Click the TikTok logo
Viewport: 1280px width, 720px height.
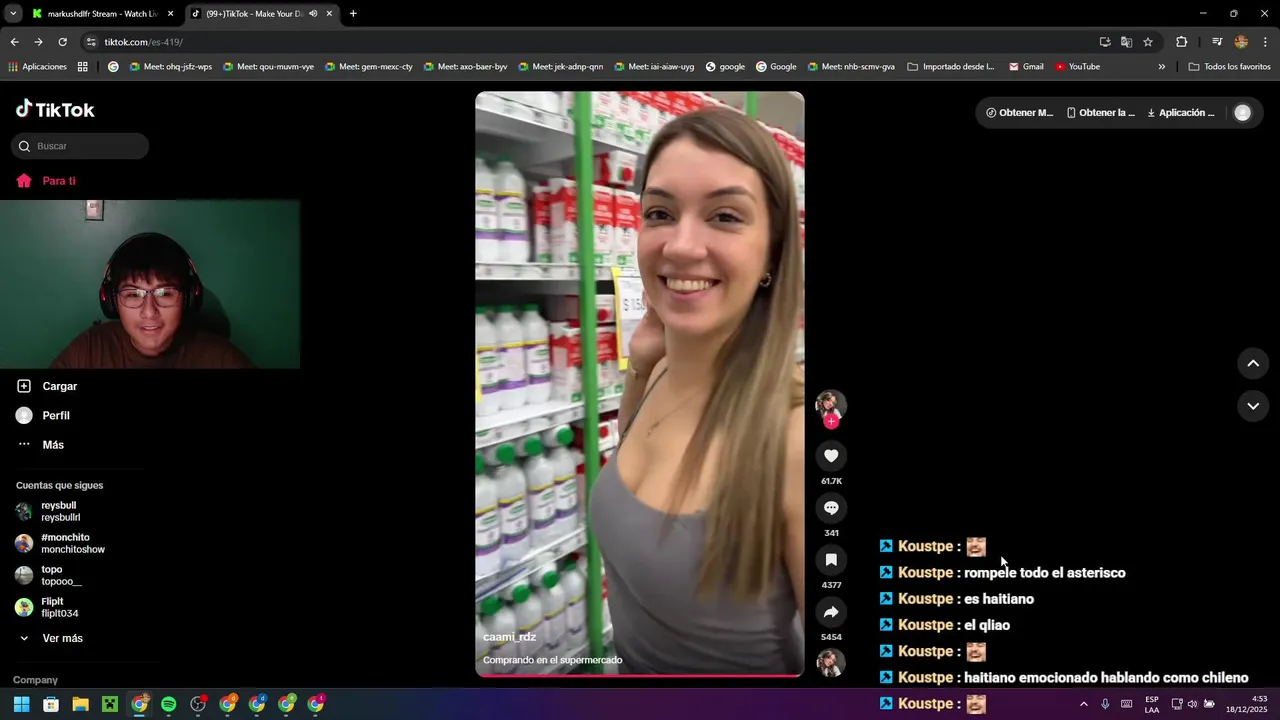click(56, 109)
